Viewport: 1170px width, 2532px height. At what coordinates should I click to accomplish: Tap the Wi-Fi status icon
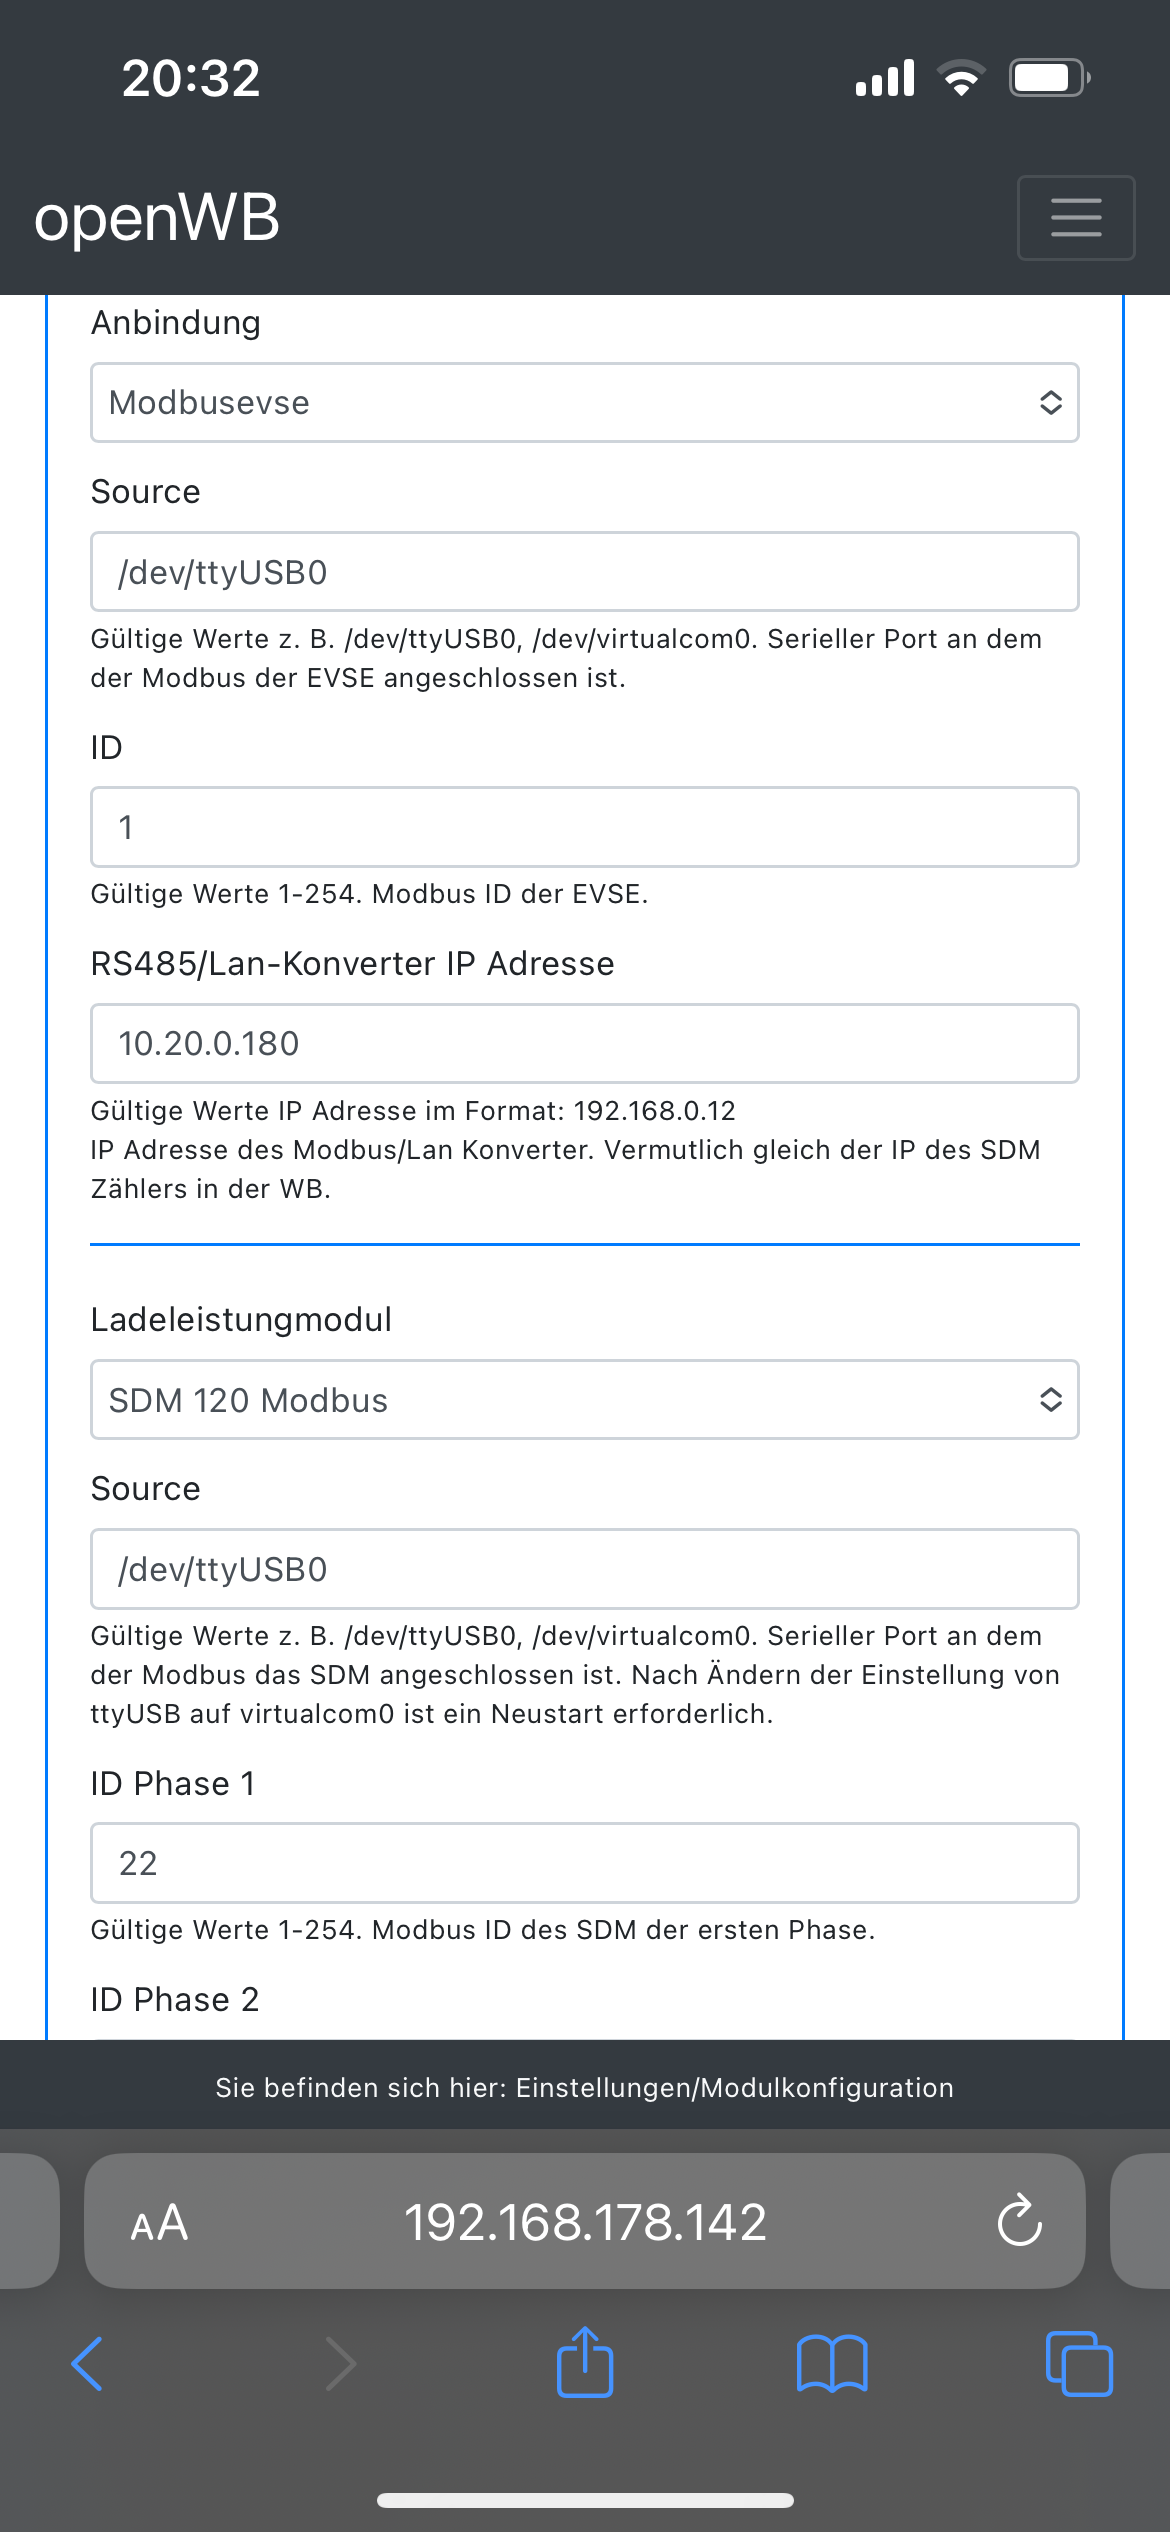click(961, 78)
